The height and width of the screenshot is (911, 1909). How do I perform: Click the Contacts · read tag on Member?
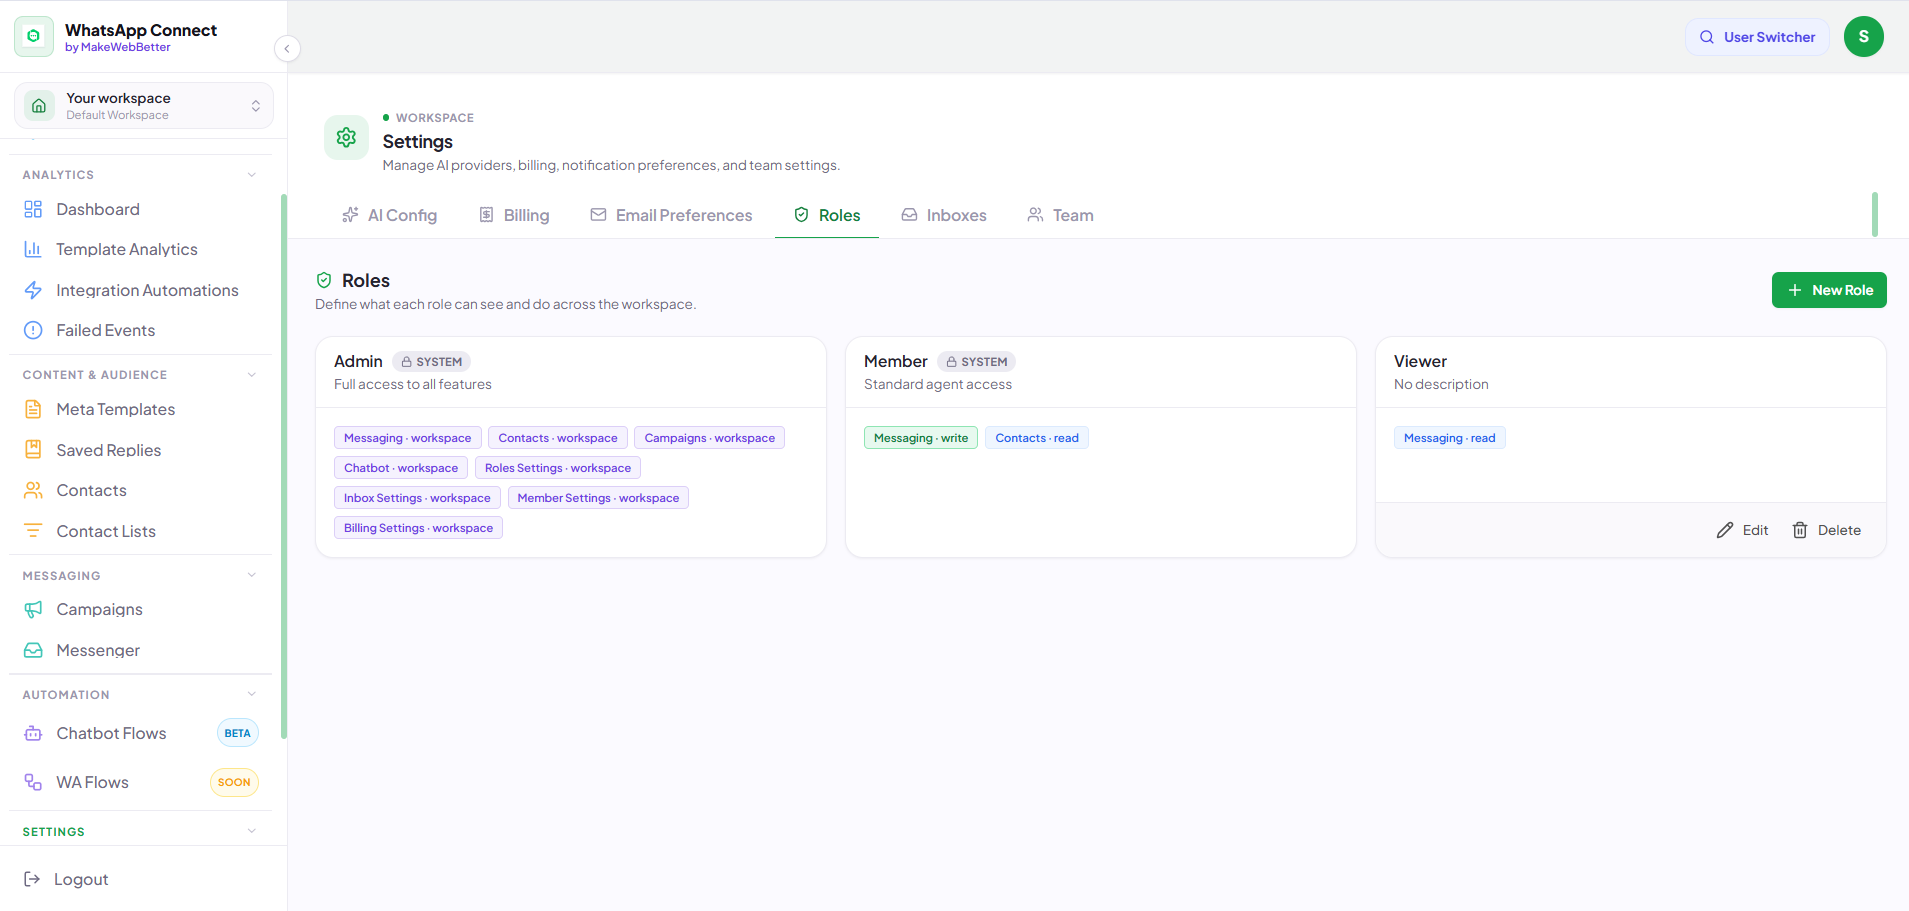[x=1037, y=438]
